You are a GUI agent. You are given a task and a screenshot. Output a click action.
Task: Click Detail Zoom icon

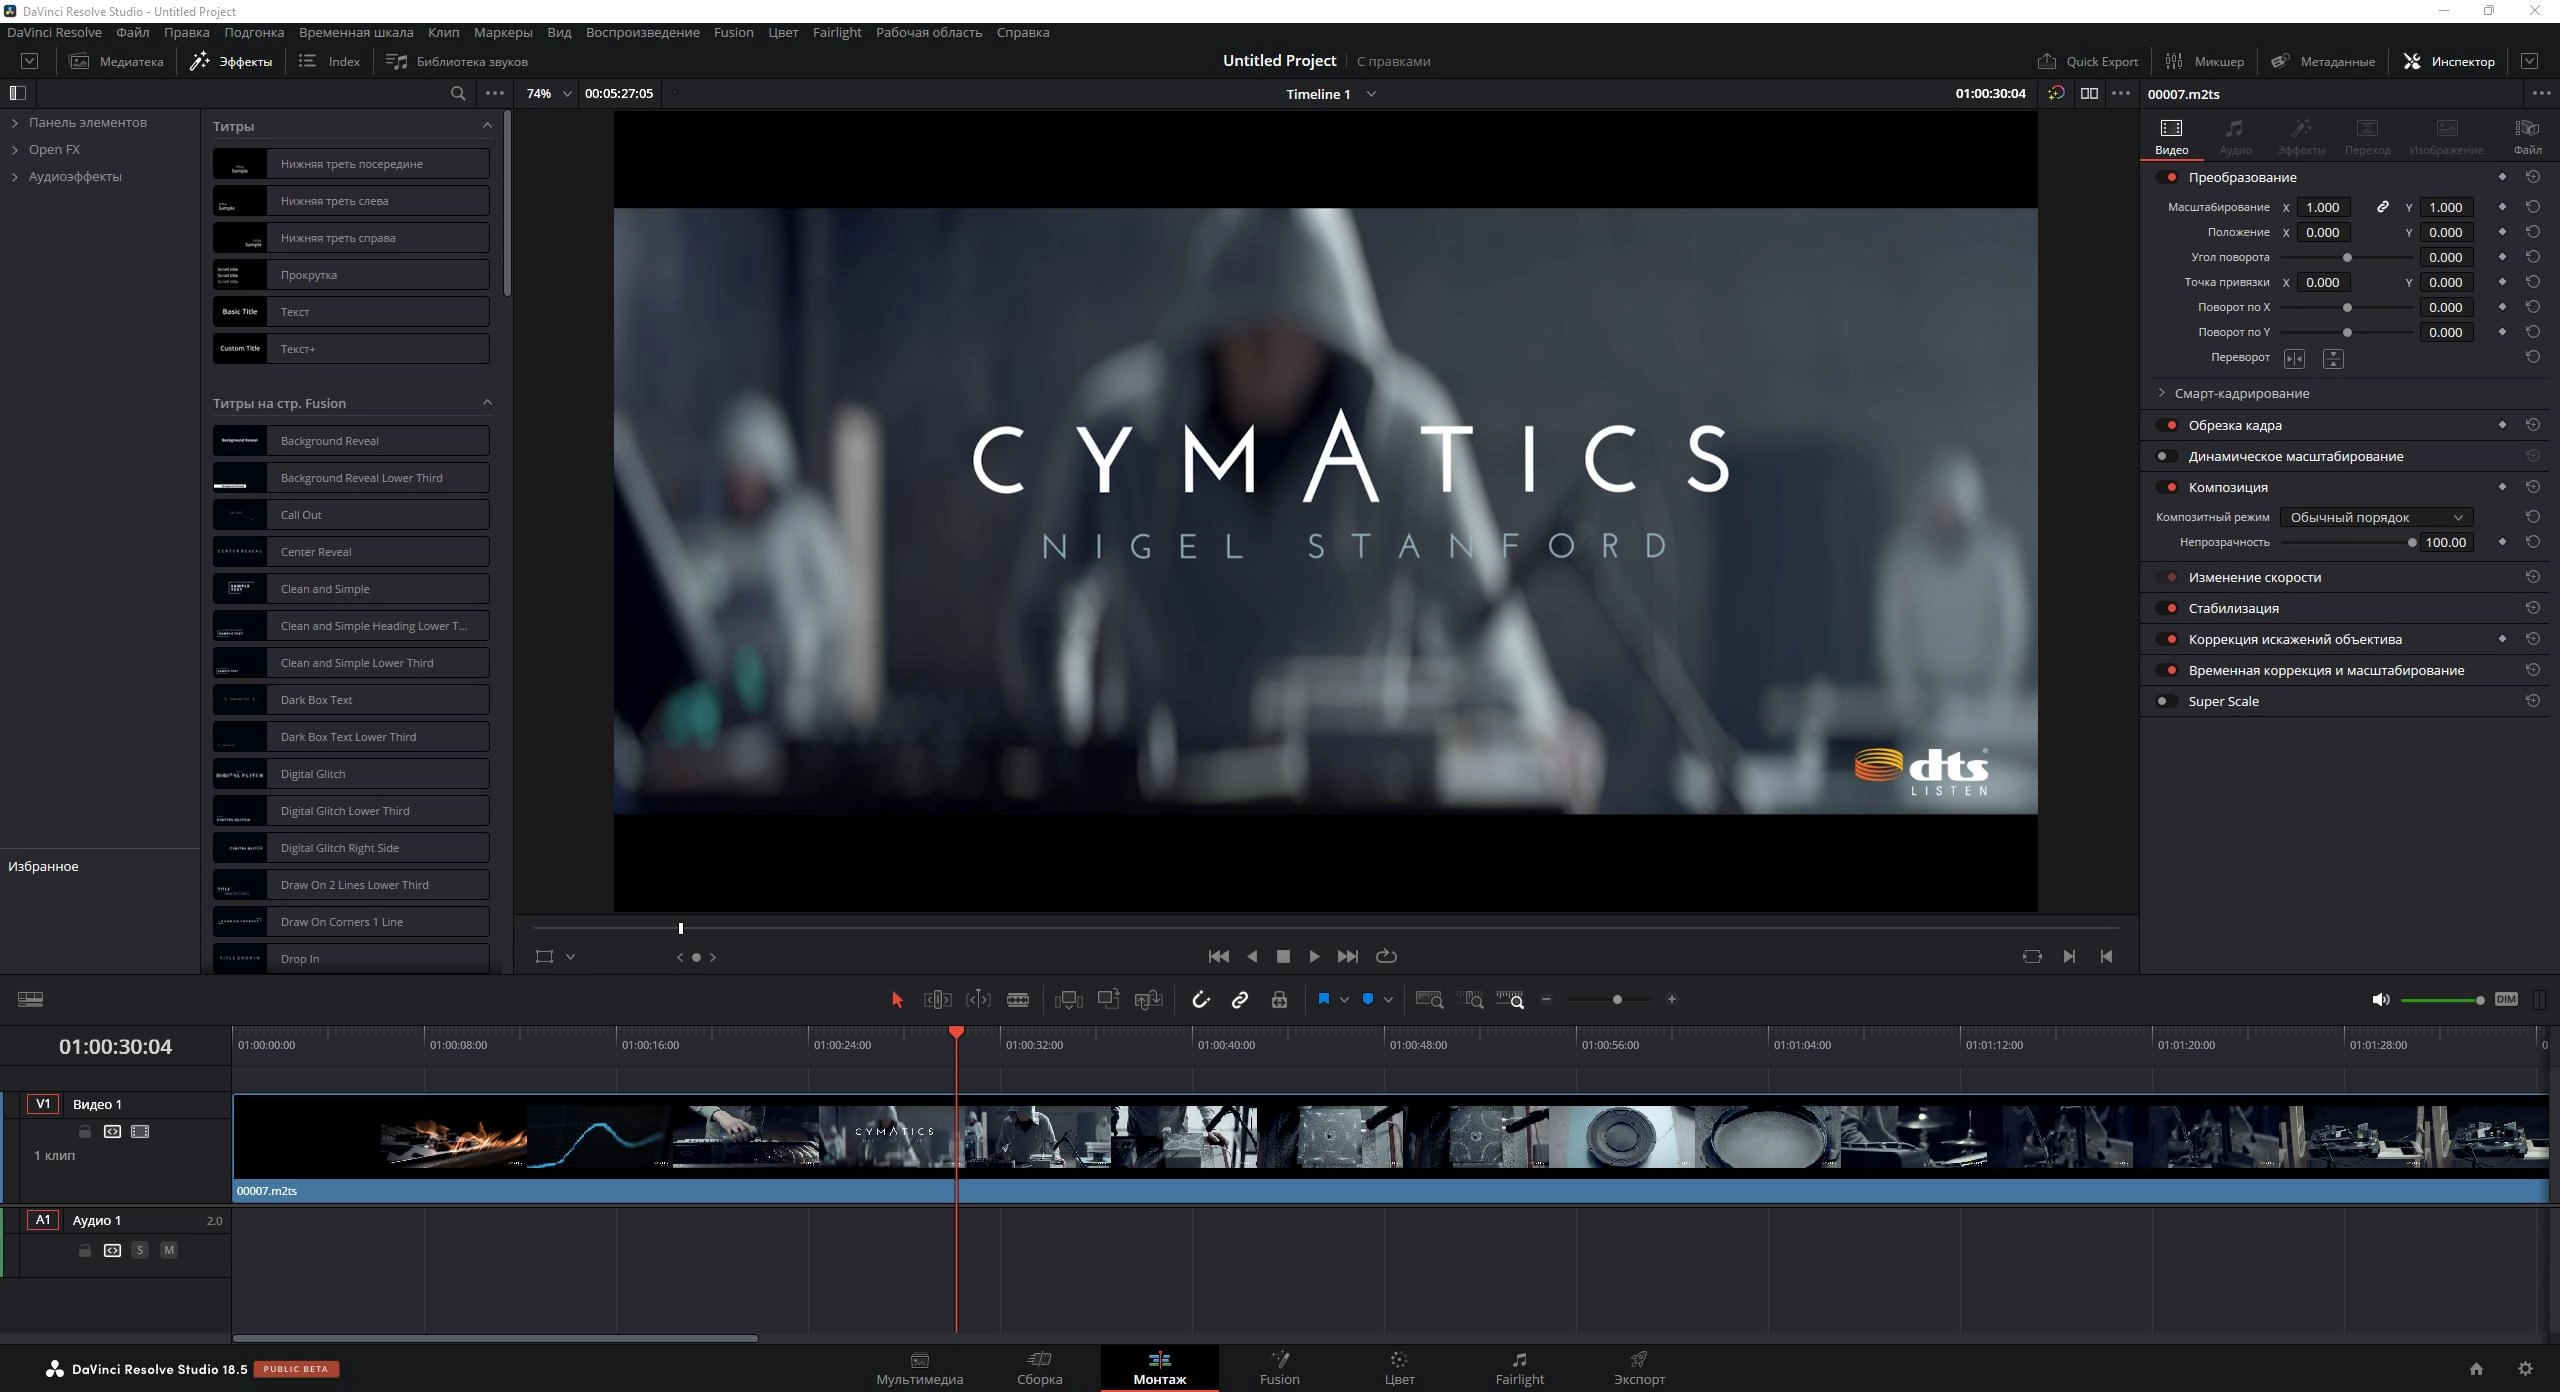pyautogui.click(x=1470, y=1000)
